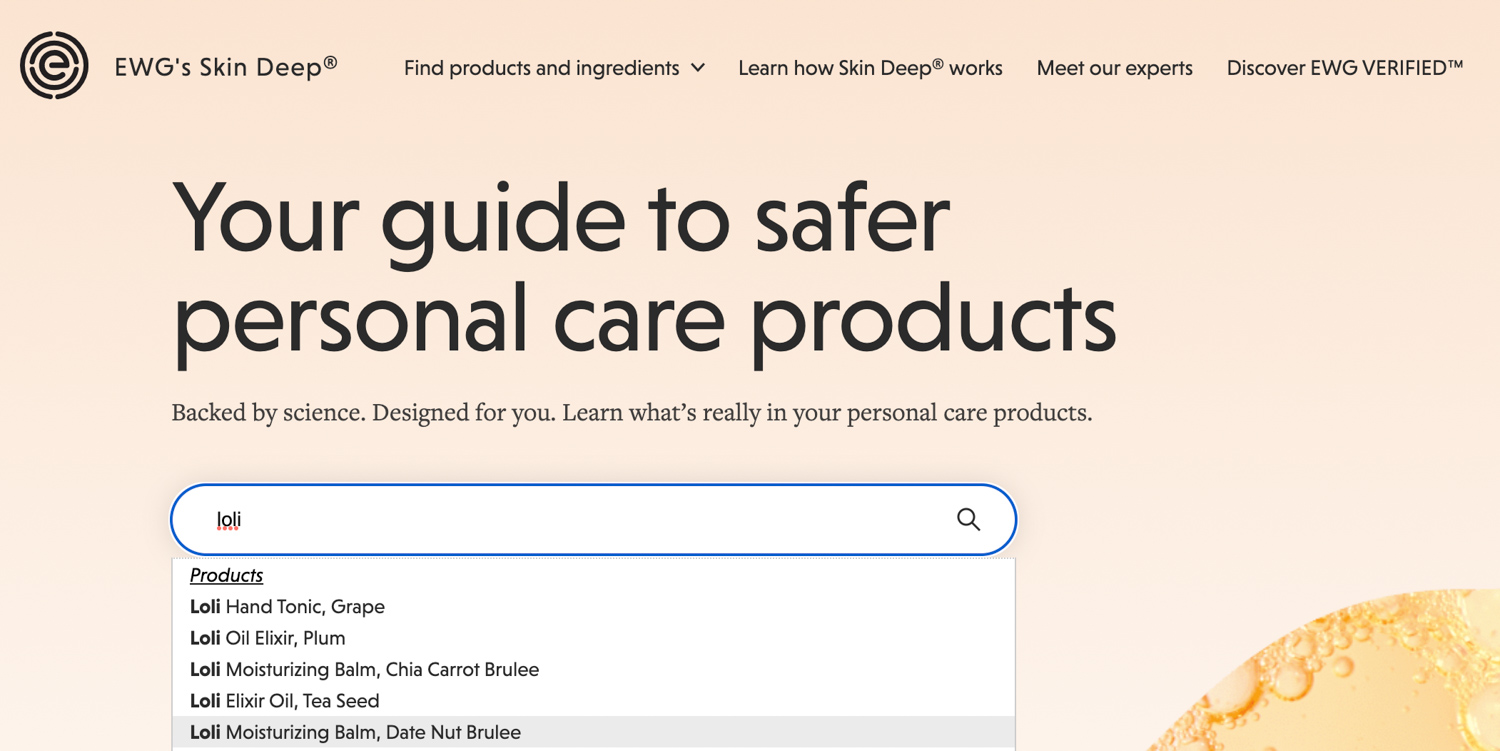1500x751 pixels.
Task: Click the magnifying glass search icon
Action: click(968, 519)
